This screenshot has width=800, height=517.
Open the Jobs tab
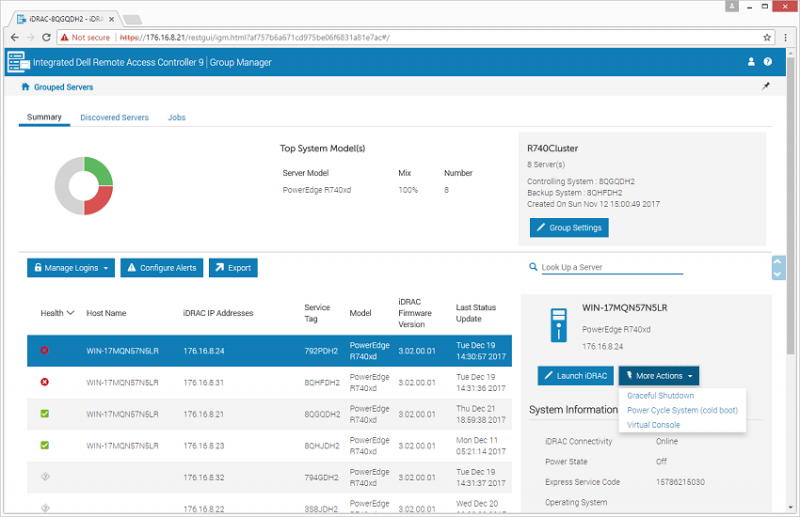tap(176, 118)
